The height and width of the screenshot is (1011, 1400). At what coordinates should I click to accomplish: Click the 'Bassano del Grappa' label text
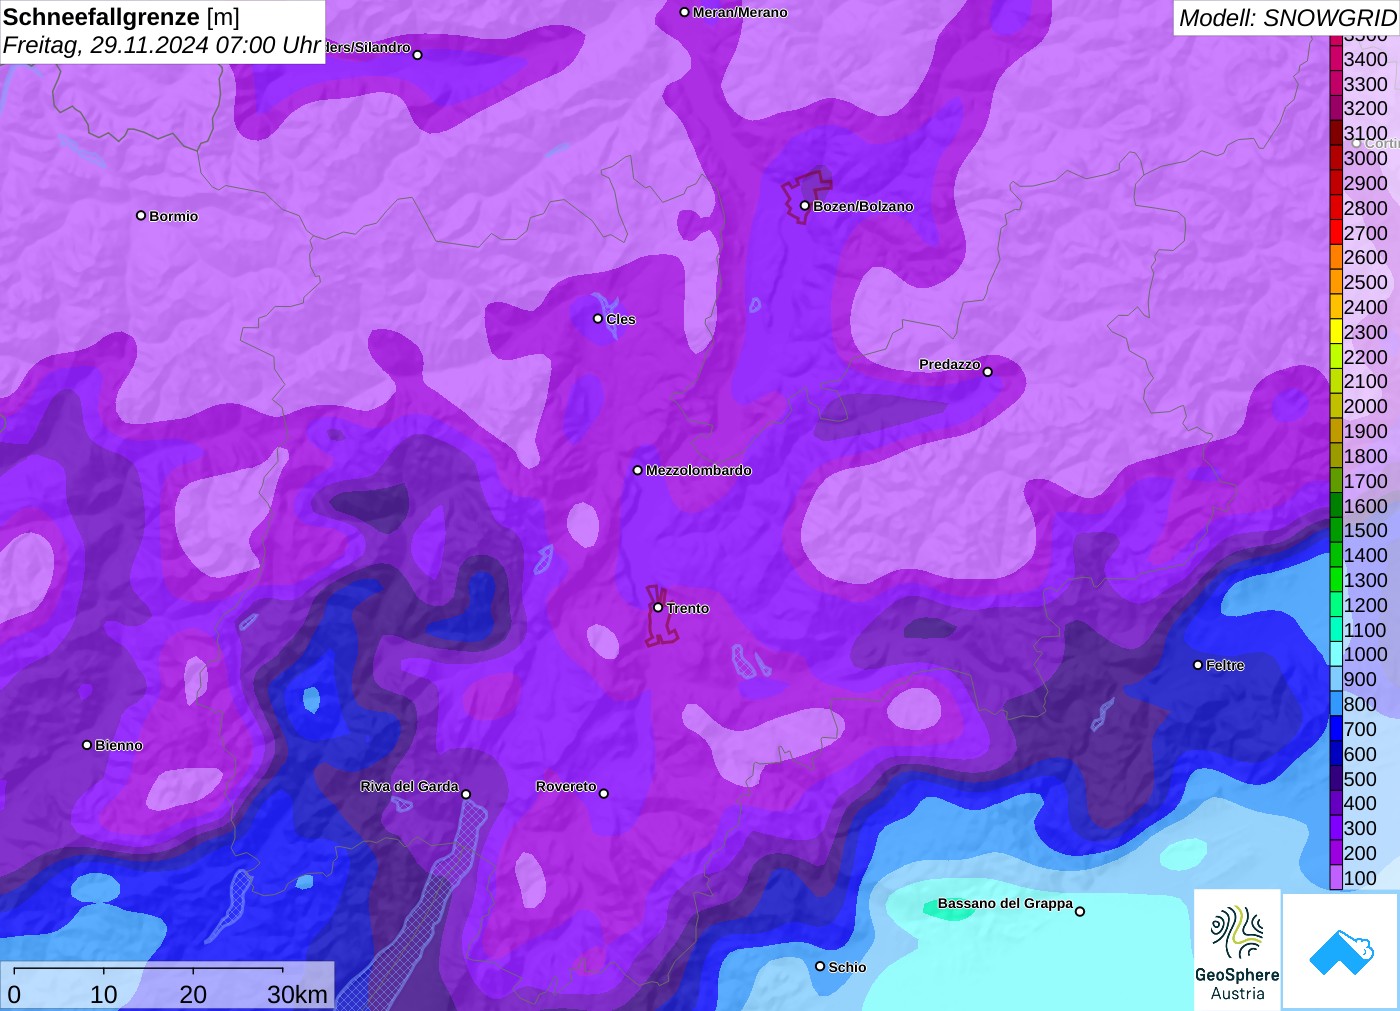coord(1005,903)
